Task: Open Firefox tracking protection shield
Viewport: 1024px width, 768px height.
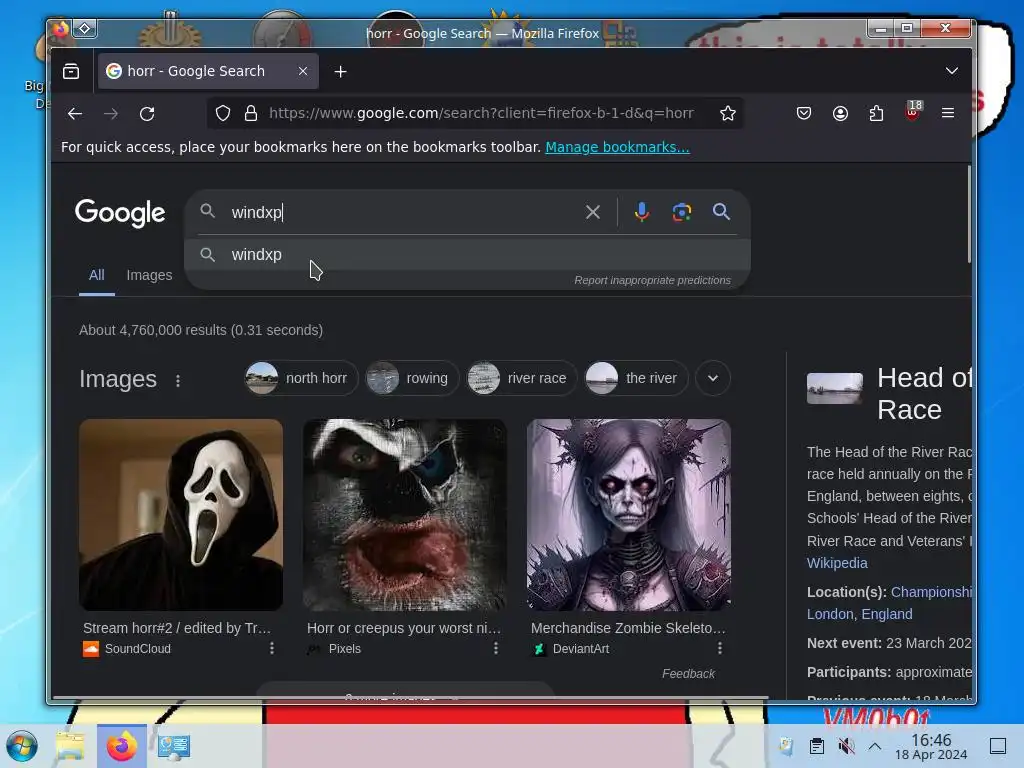Action: [223, 114]
